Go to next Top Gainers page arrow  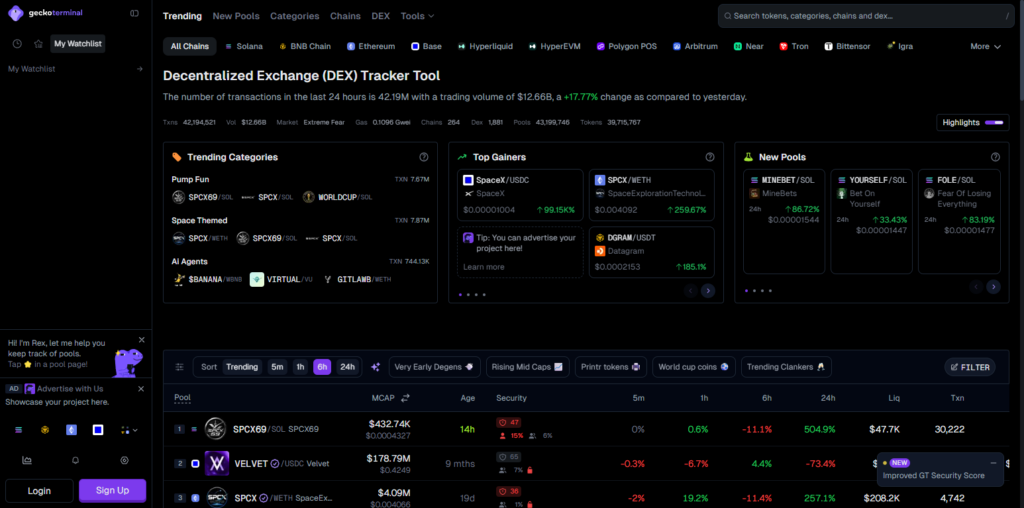tap(708, 291)
